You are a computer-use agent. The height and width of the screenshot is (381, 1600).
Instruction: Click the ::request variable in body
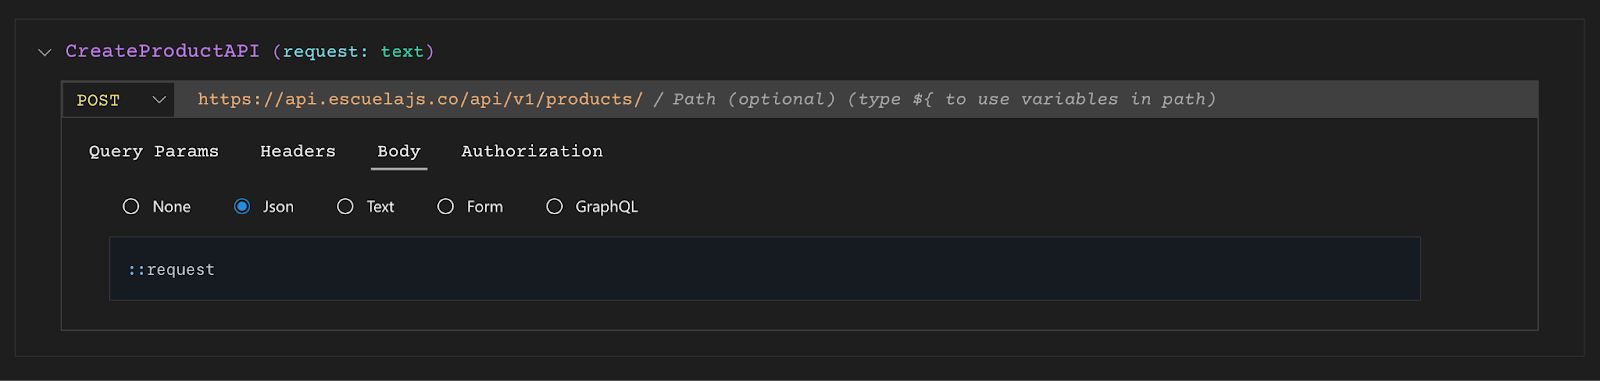click(171, 270)
